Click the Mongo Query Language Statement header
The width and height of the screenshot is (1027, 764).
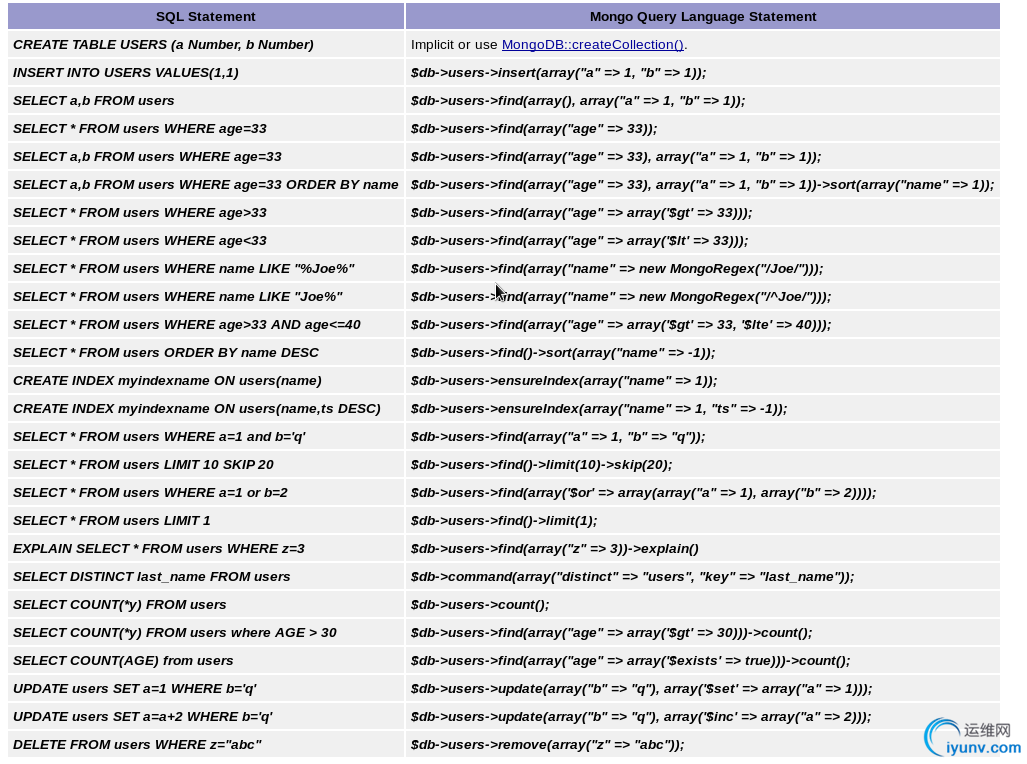coord(703,16)
